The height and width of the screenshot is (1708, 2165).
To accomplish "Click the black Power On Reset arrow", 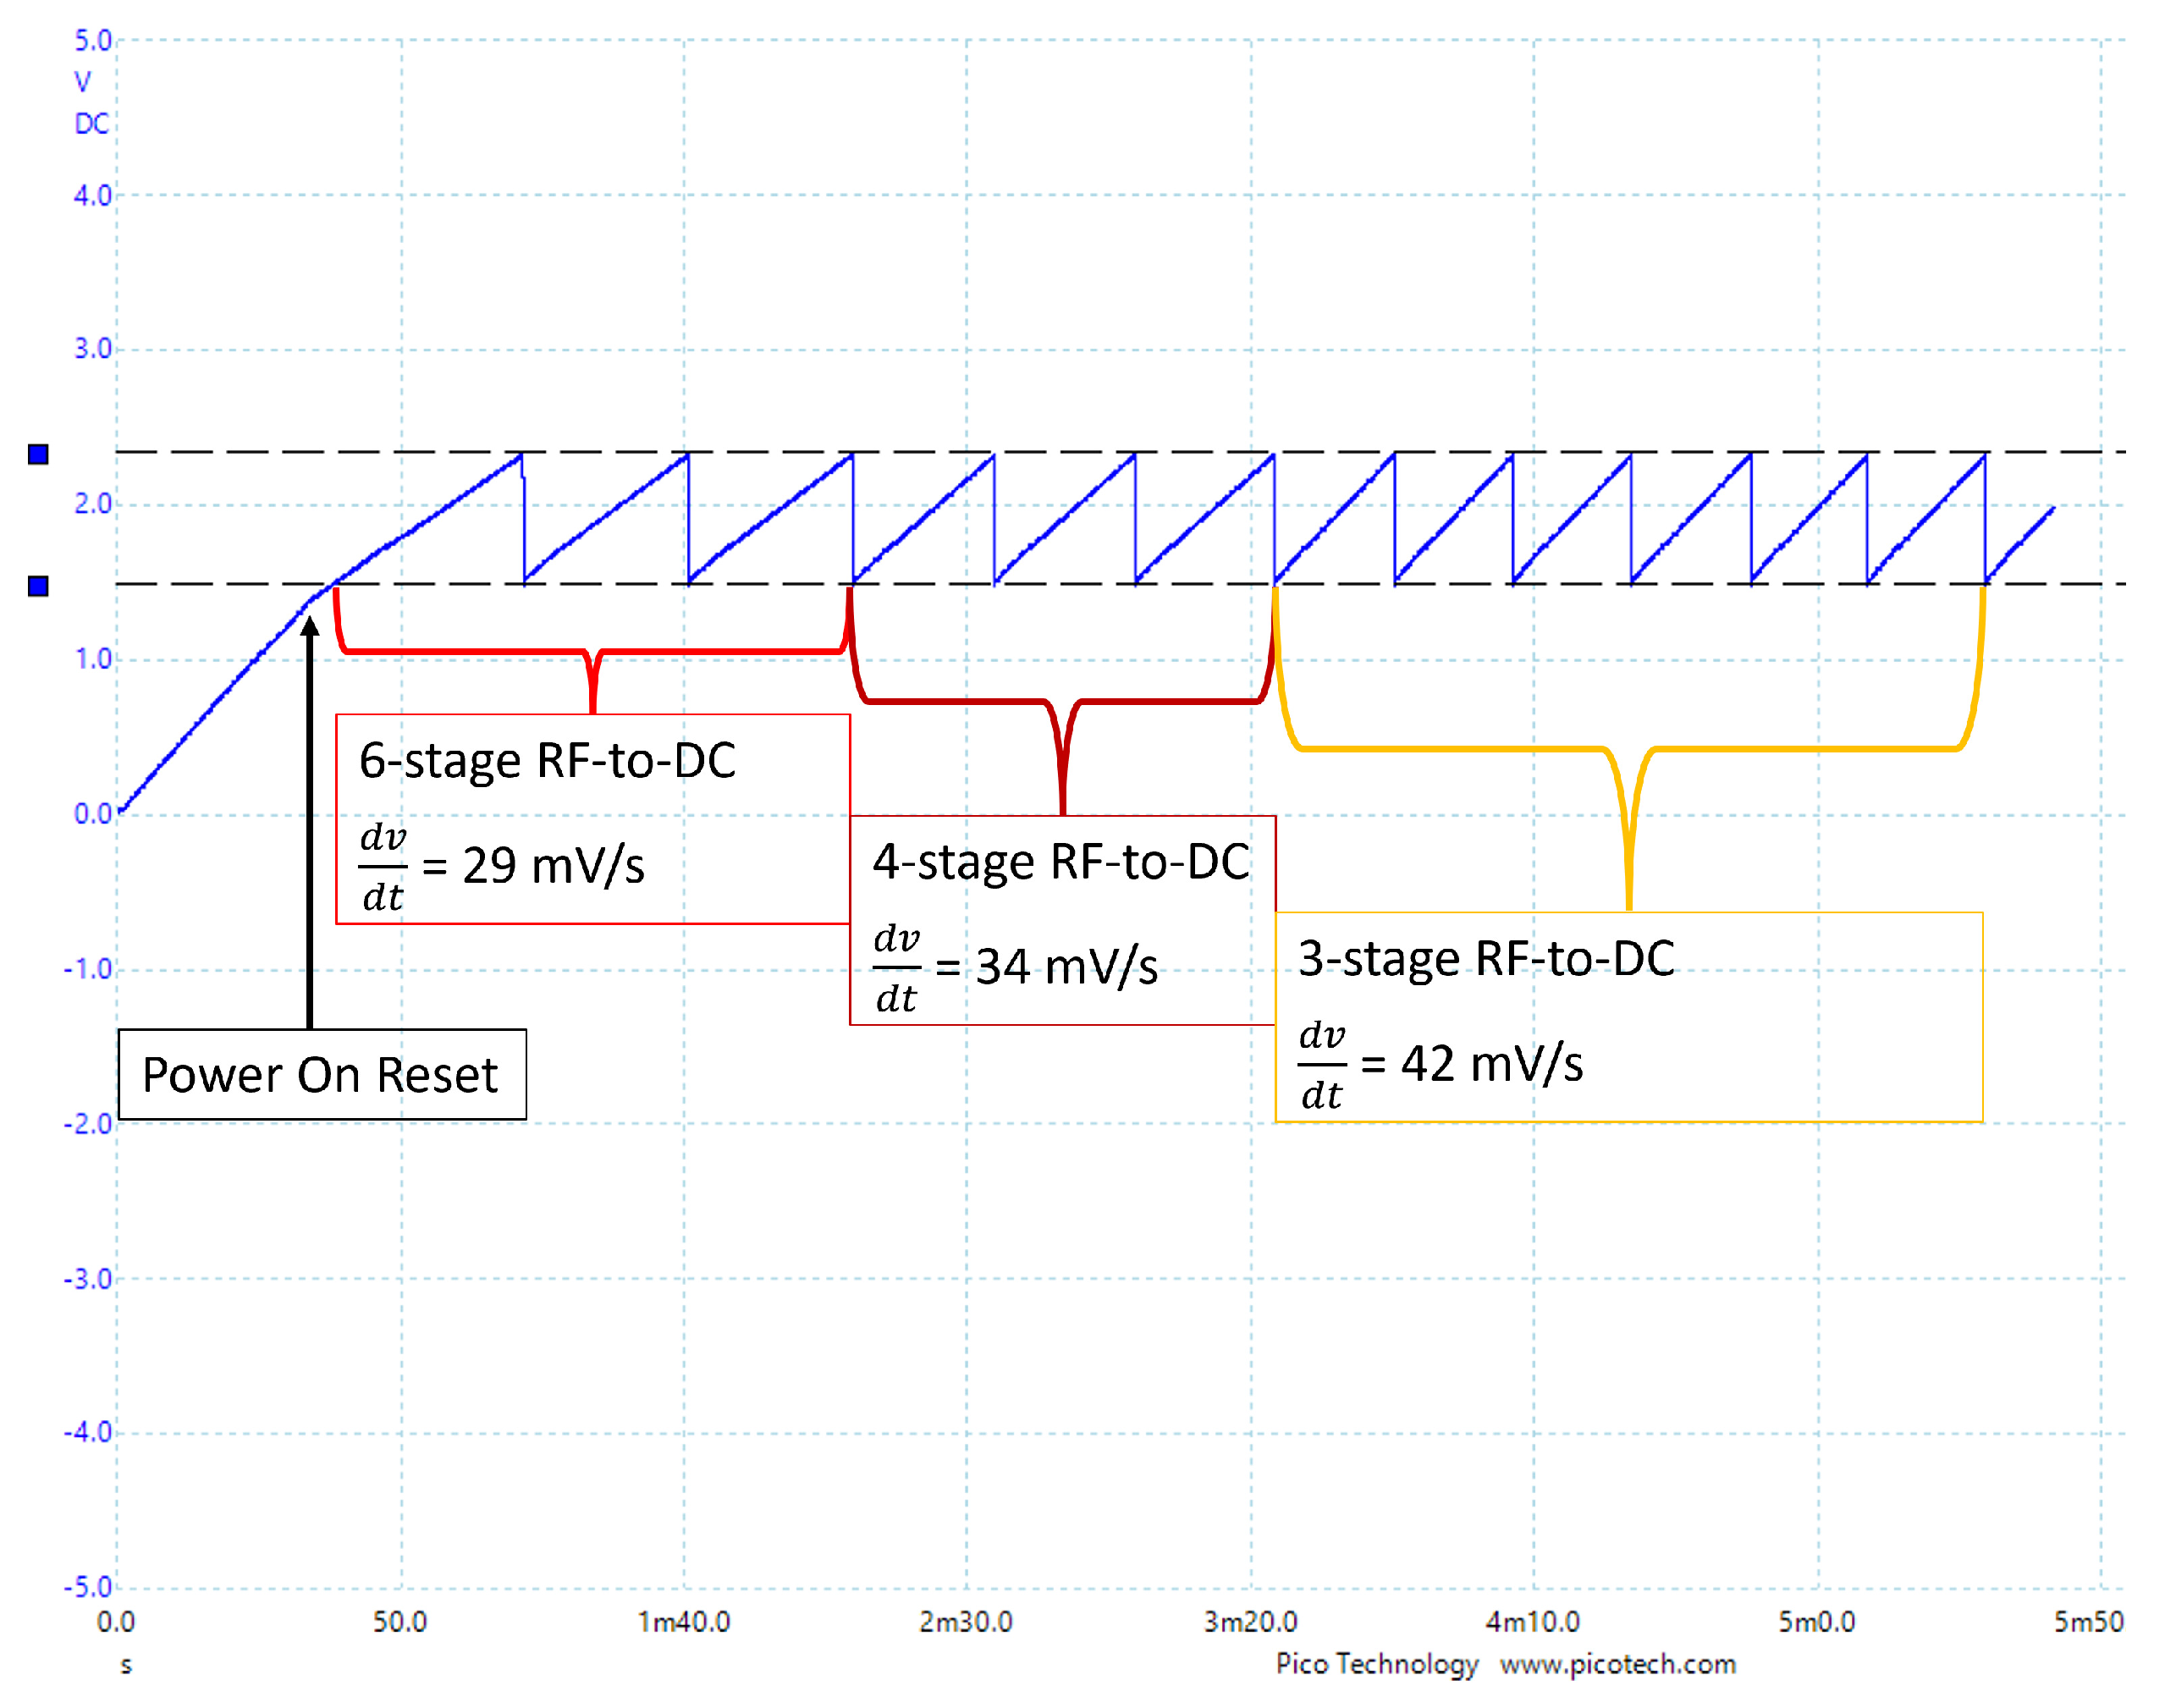I will pos(310,820).
